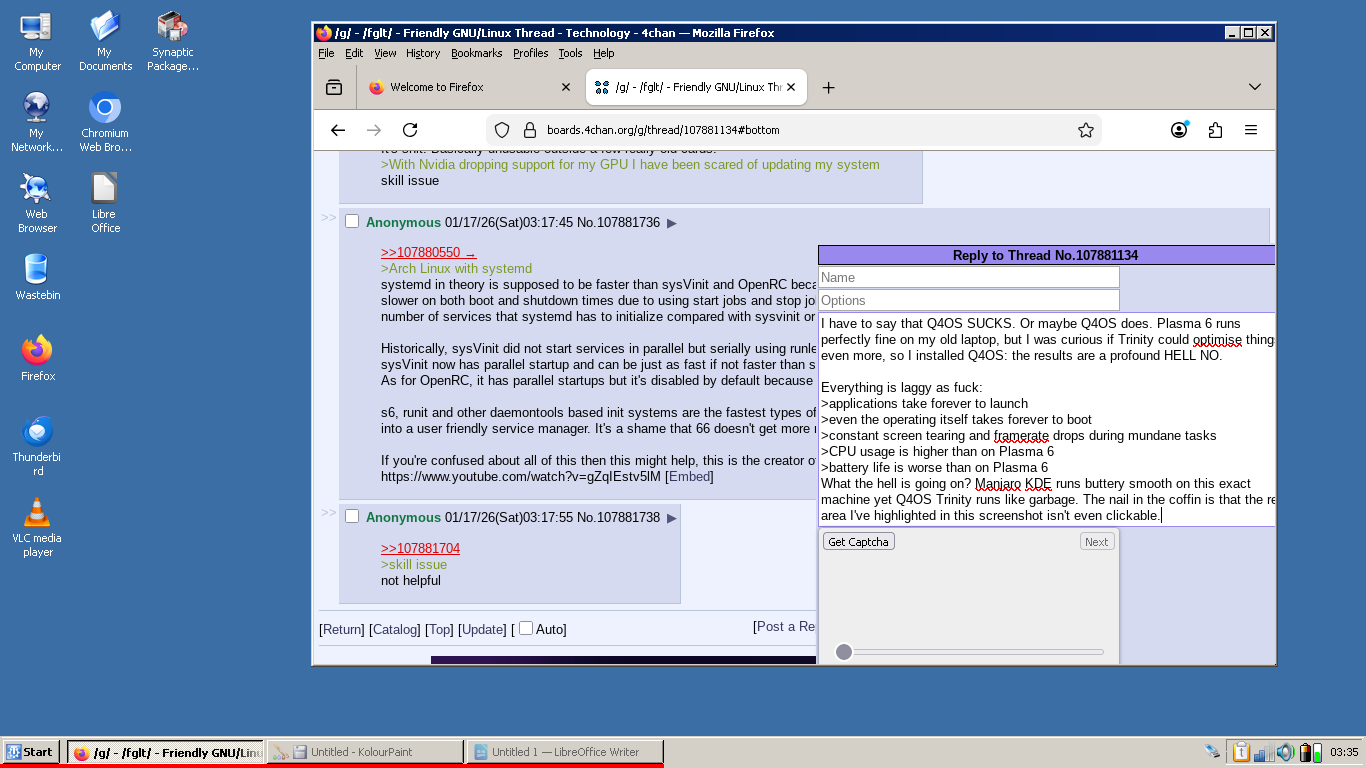Close the /g/ - /fglt/ thread tab
Viewport: 1366px width, 768px height.
[792, 87]
